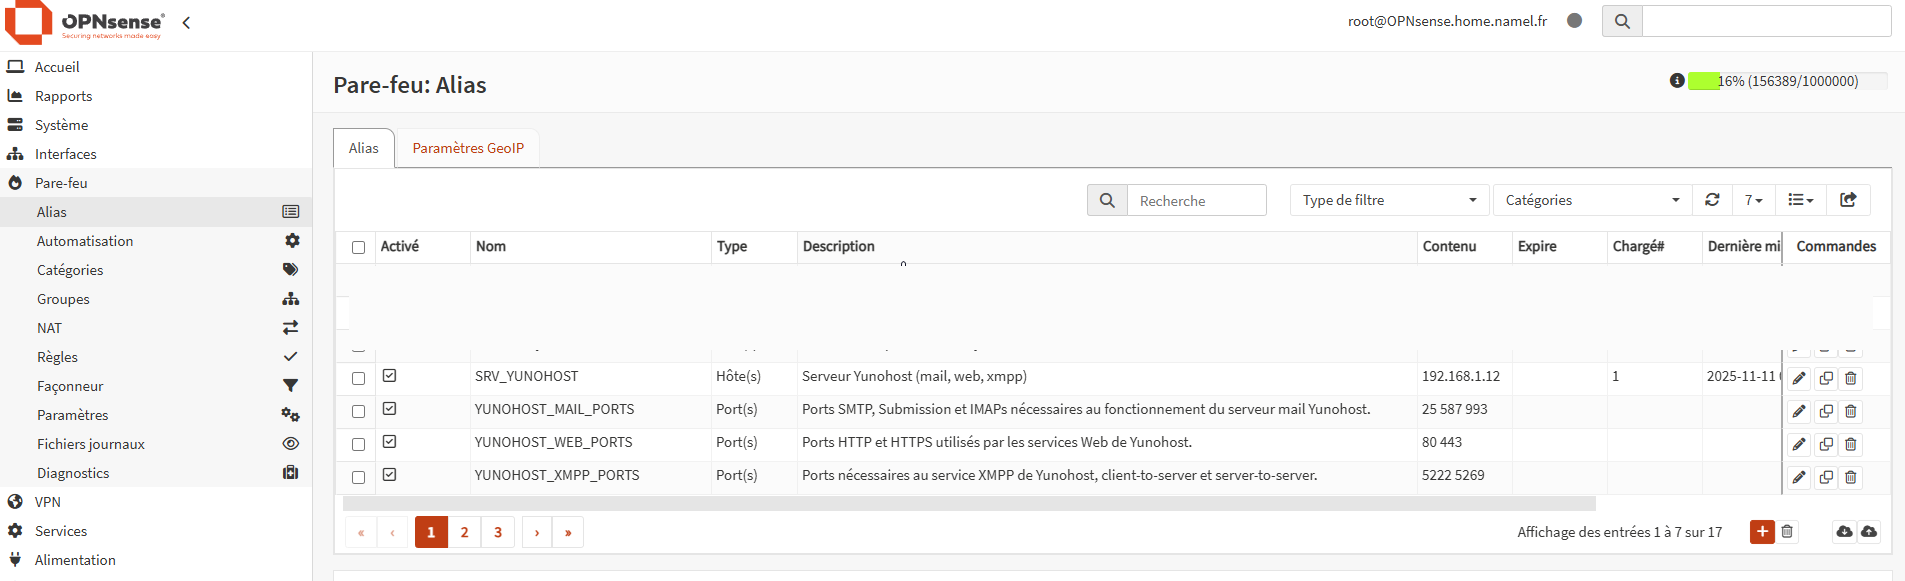This screenshot has height=581, width=1905.
Task: Refresh the alias table
Action: click(1712, 200)
